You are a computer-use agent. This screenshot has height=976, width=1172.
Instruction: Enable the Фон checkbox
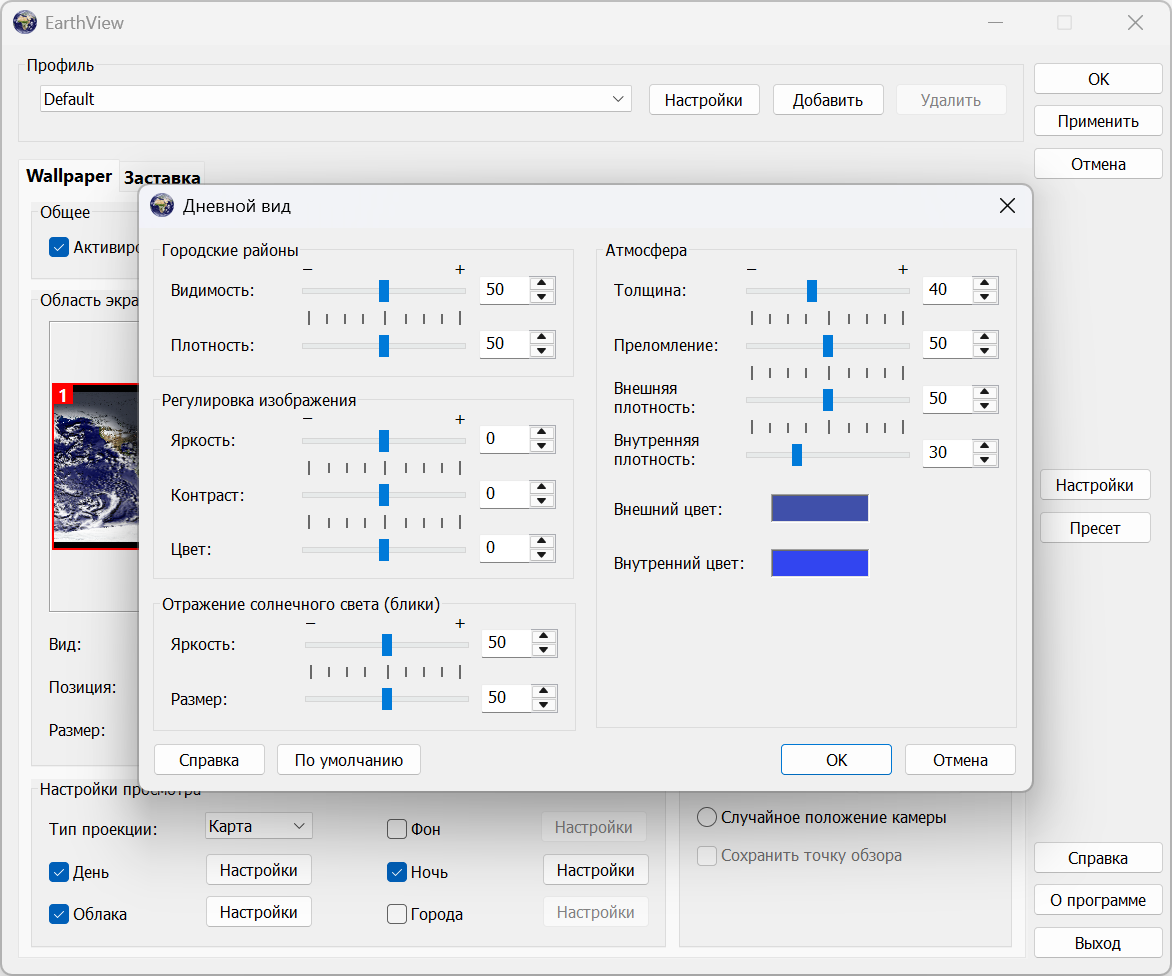tap(397, 829)
